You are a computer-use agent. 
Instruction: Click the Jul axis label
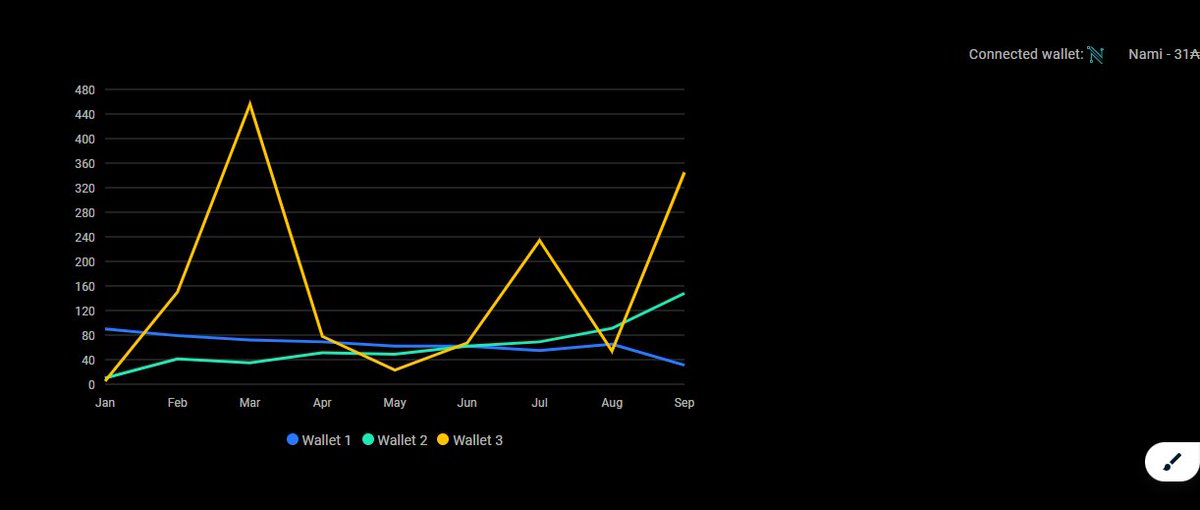[540, 403]
